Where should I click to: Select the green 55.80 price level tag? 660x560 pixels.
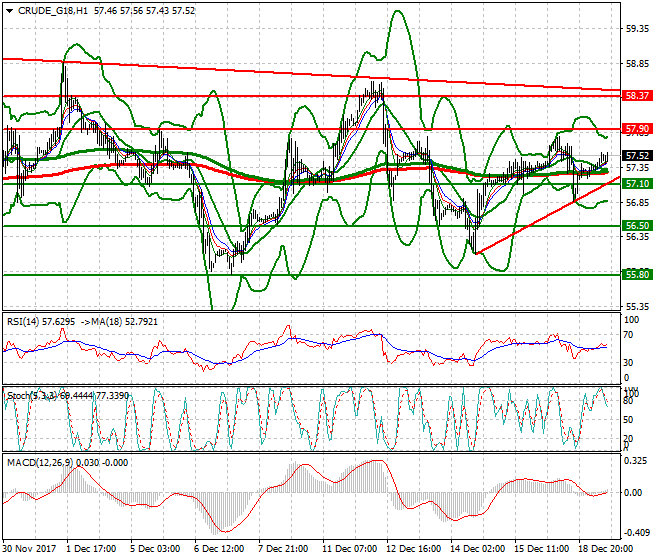(x=637, y=274)
